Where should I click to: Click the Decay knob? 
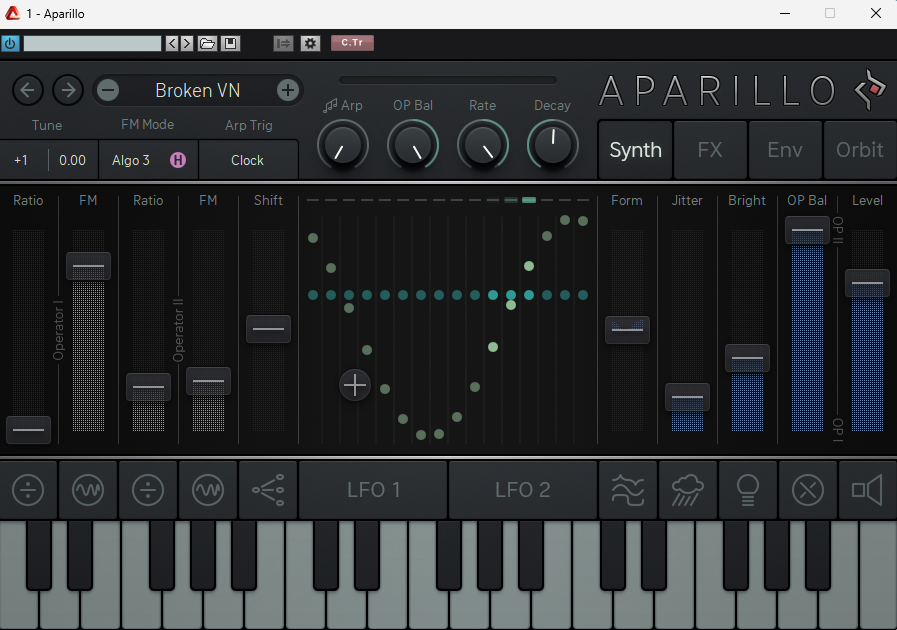click(553, 144)
